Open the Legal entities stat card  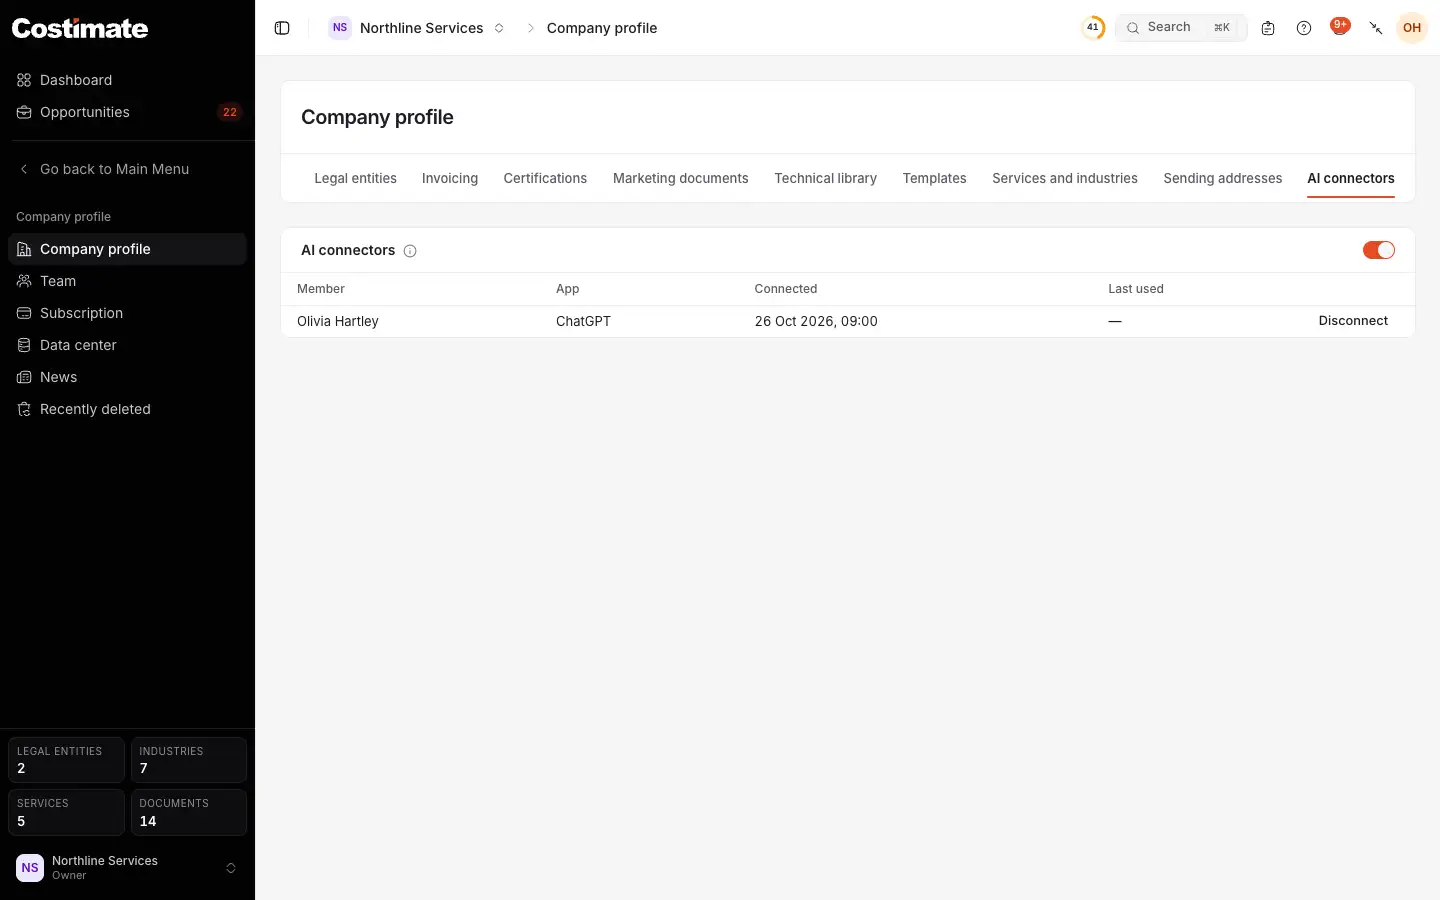pos(66,760)
